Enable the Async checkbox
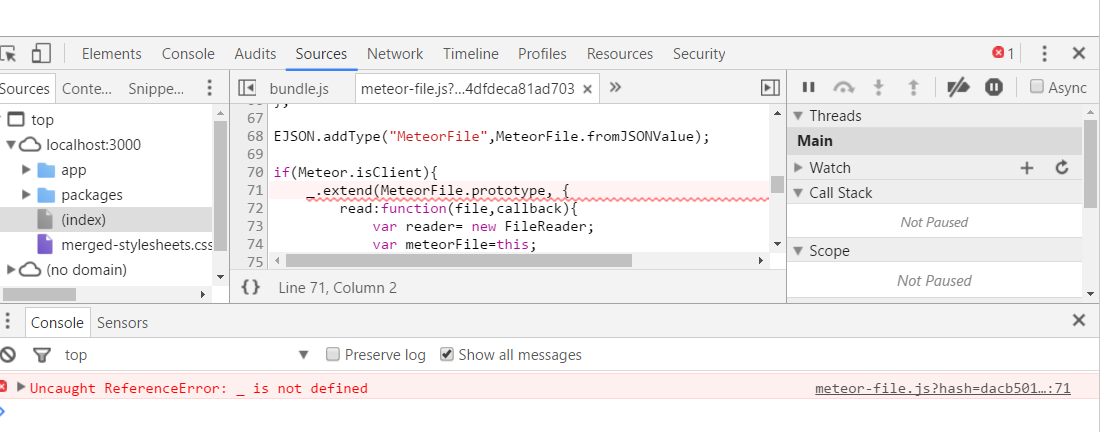This screenshot has width=1116, height=432. [1037, 88]
